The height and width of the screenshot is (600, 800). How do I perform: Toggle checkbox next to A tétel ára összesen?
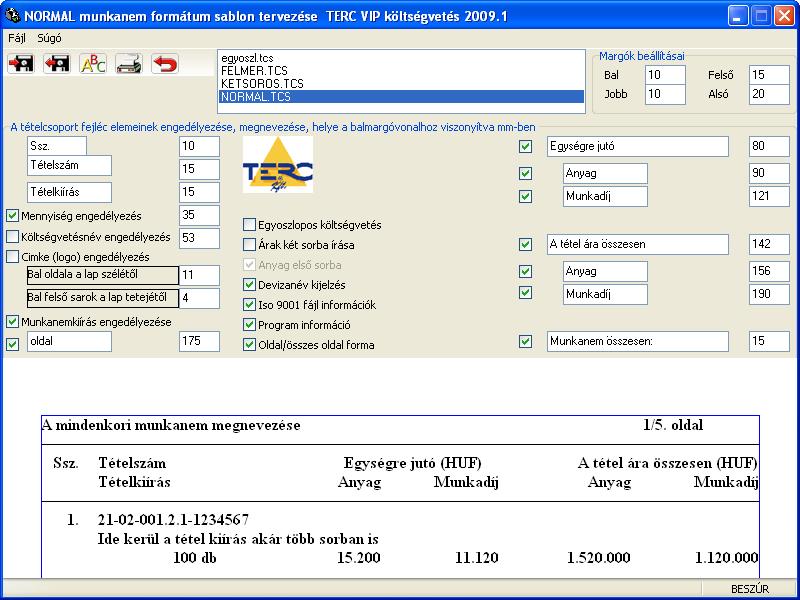tap(525, 245)
